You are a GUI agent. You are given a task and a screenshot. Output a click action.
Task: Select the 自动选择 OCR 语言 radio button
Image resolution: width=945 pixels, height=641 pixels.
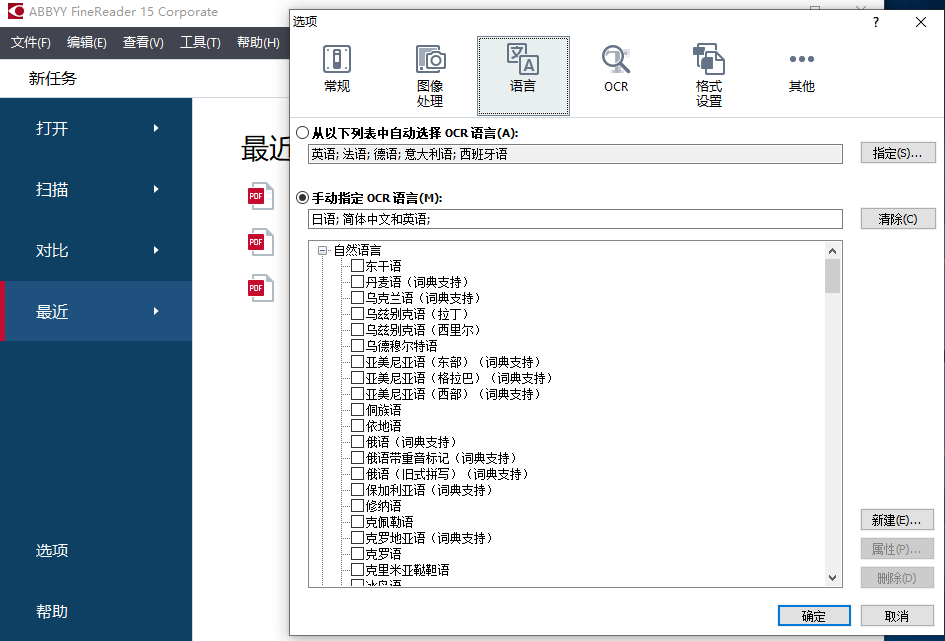(x=302, y=133)
